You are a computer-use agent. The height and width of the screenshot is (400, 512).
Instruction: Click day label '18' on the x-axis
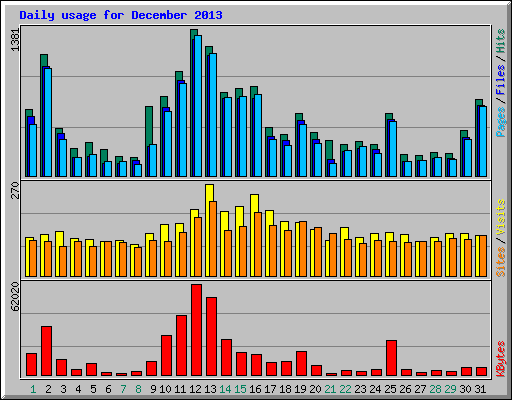[x=285, y=389]
